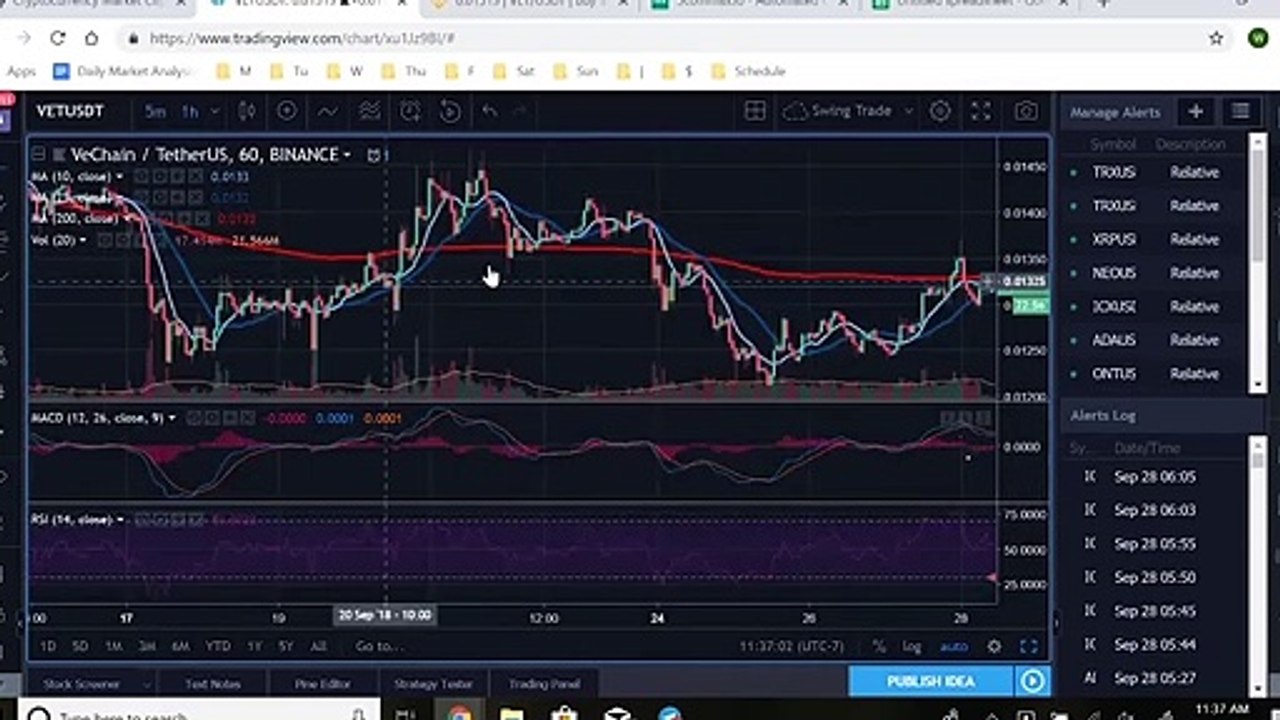Image resolution: width=1280 pixels, height=720 pixels.
Task: Bookmark this page with the star icon
Action: [1216, 38]
